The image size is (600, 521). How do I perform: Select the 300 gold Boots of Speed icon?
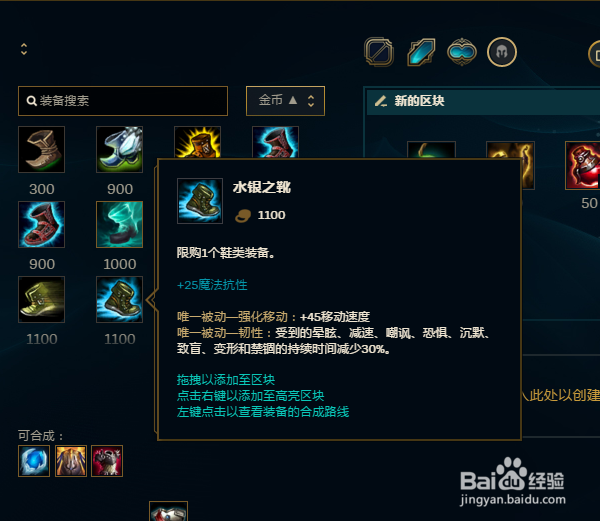41,149
